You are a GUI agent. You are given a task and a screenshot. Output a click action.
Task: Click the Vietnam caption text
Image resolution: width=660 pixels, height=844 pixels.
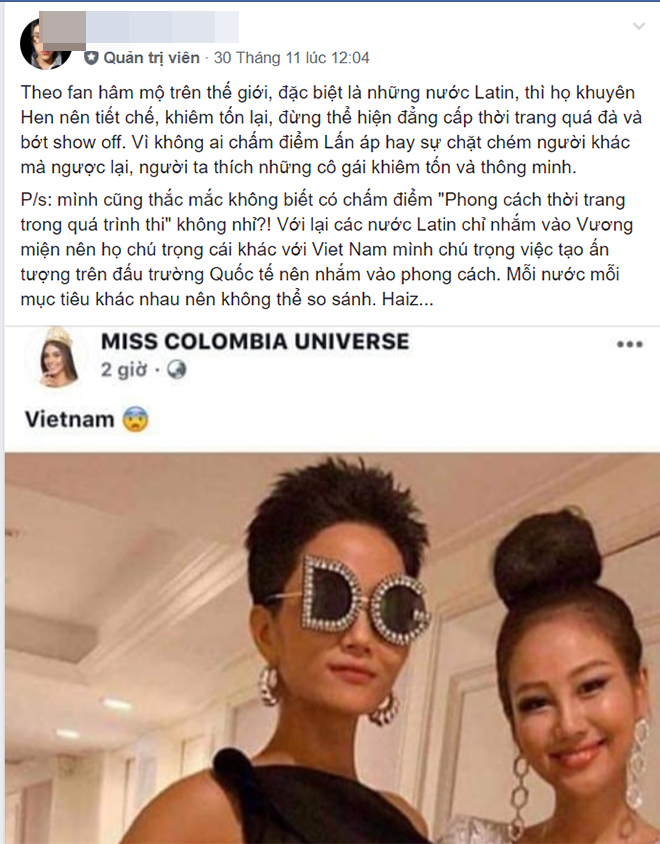[69, 419]
